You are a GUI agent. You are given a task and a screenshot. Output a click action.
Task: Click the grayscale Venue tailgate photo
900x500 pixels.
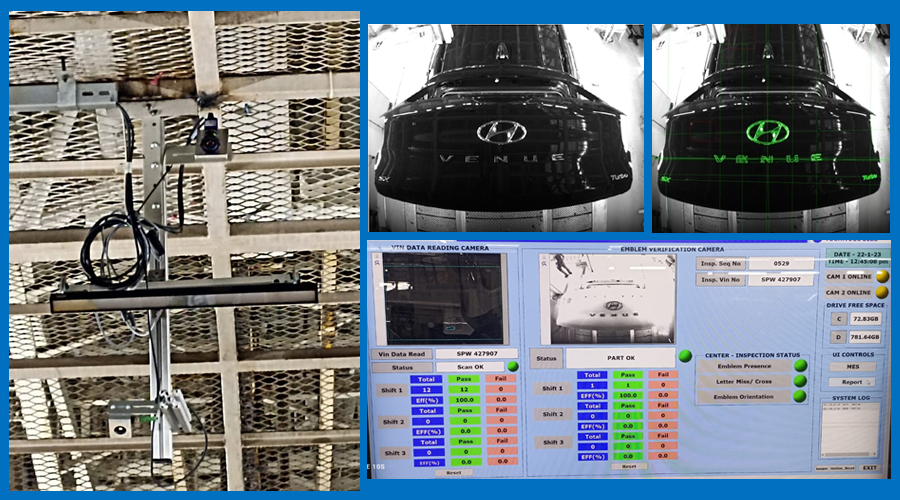(506, 128)
